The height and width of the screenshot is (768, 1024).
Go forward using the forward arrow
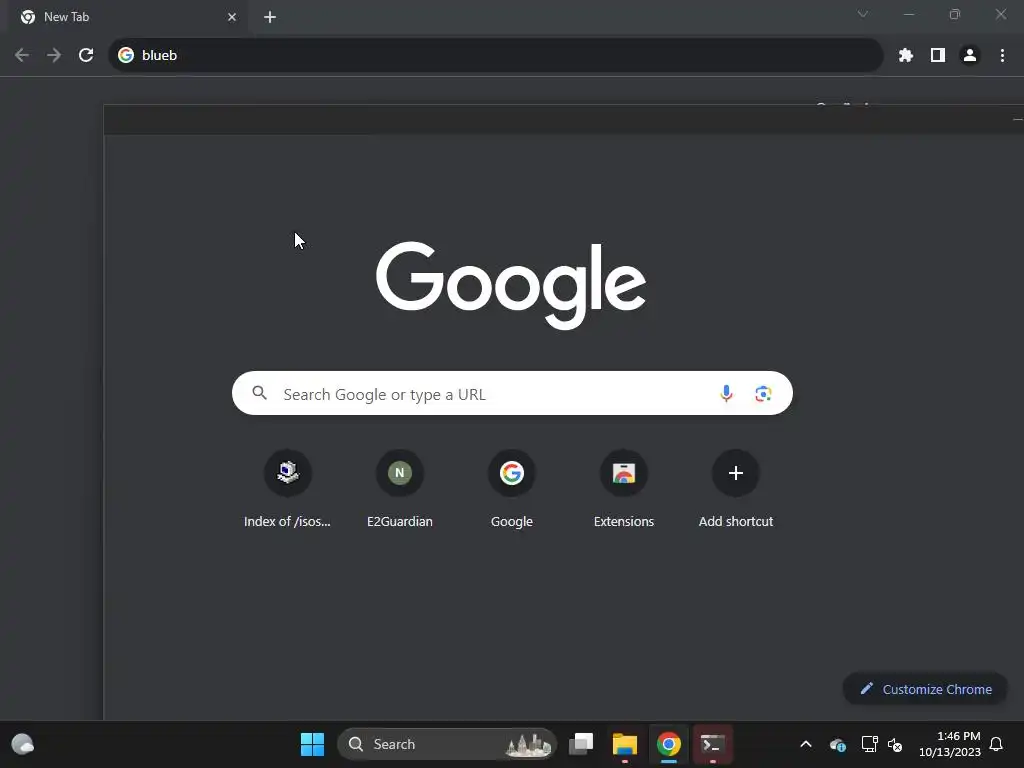tap(54, 55)
